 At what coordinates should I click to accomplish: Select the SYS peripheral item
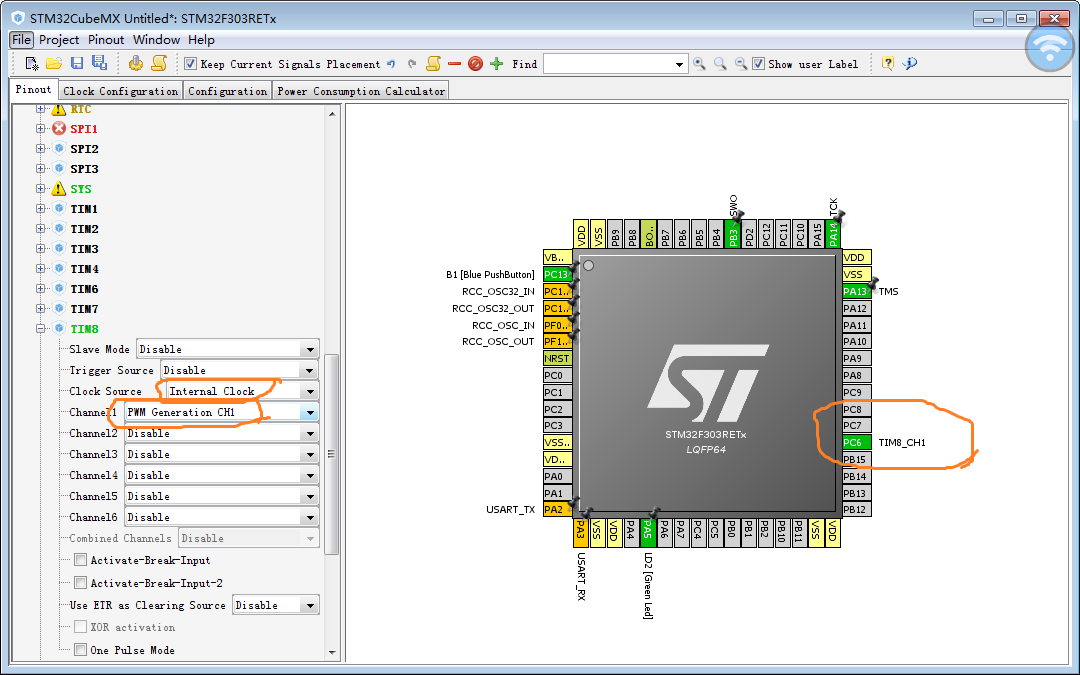coord(81,189)
